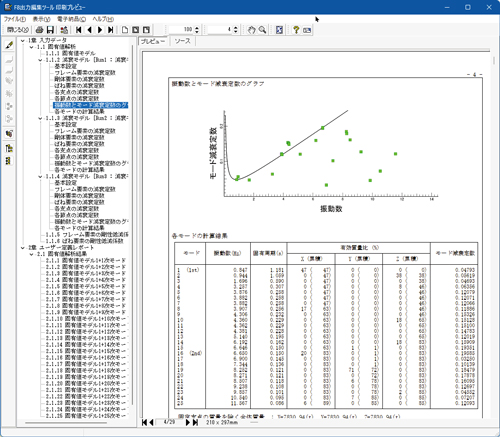Click the first-page arrow in bottom navigation bar

144,422
